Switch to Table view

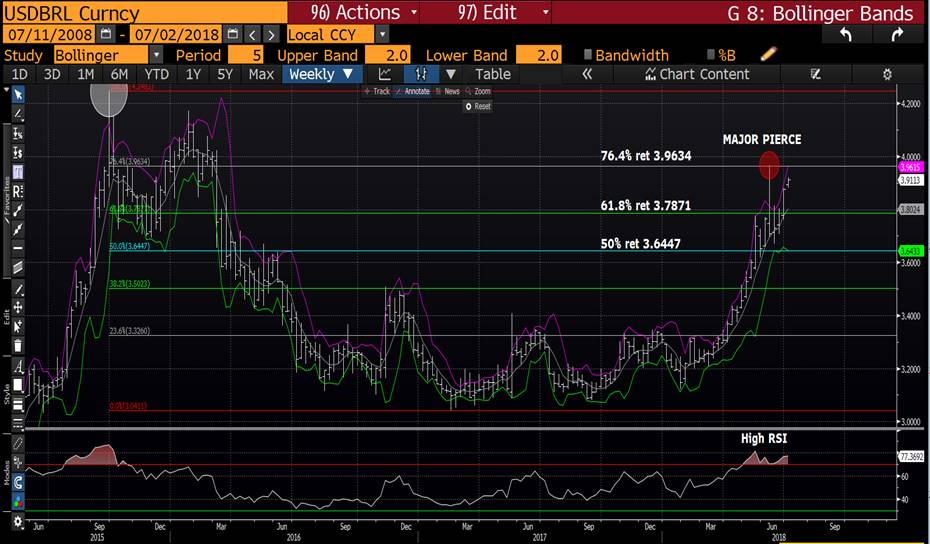[492, 74]
